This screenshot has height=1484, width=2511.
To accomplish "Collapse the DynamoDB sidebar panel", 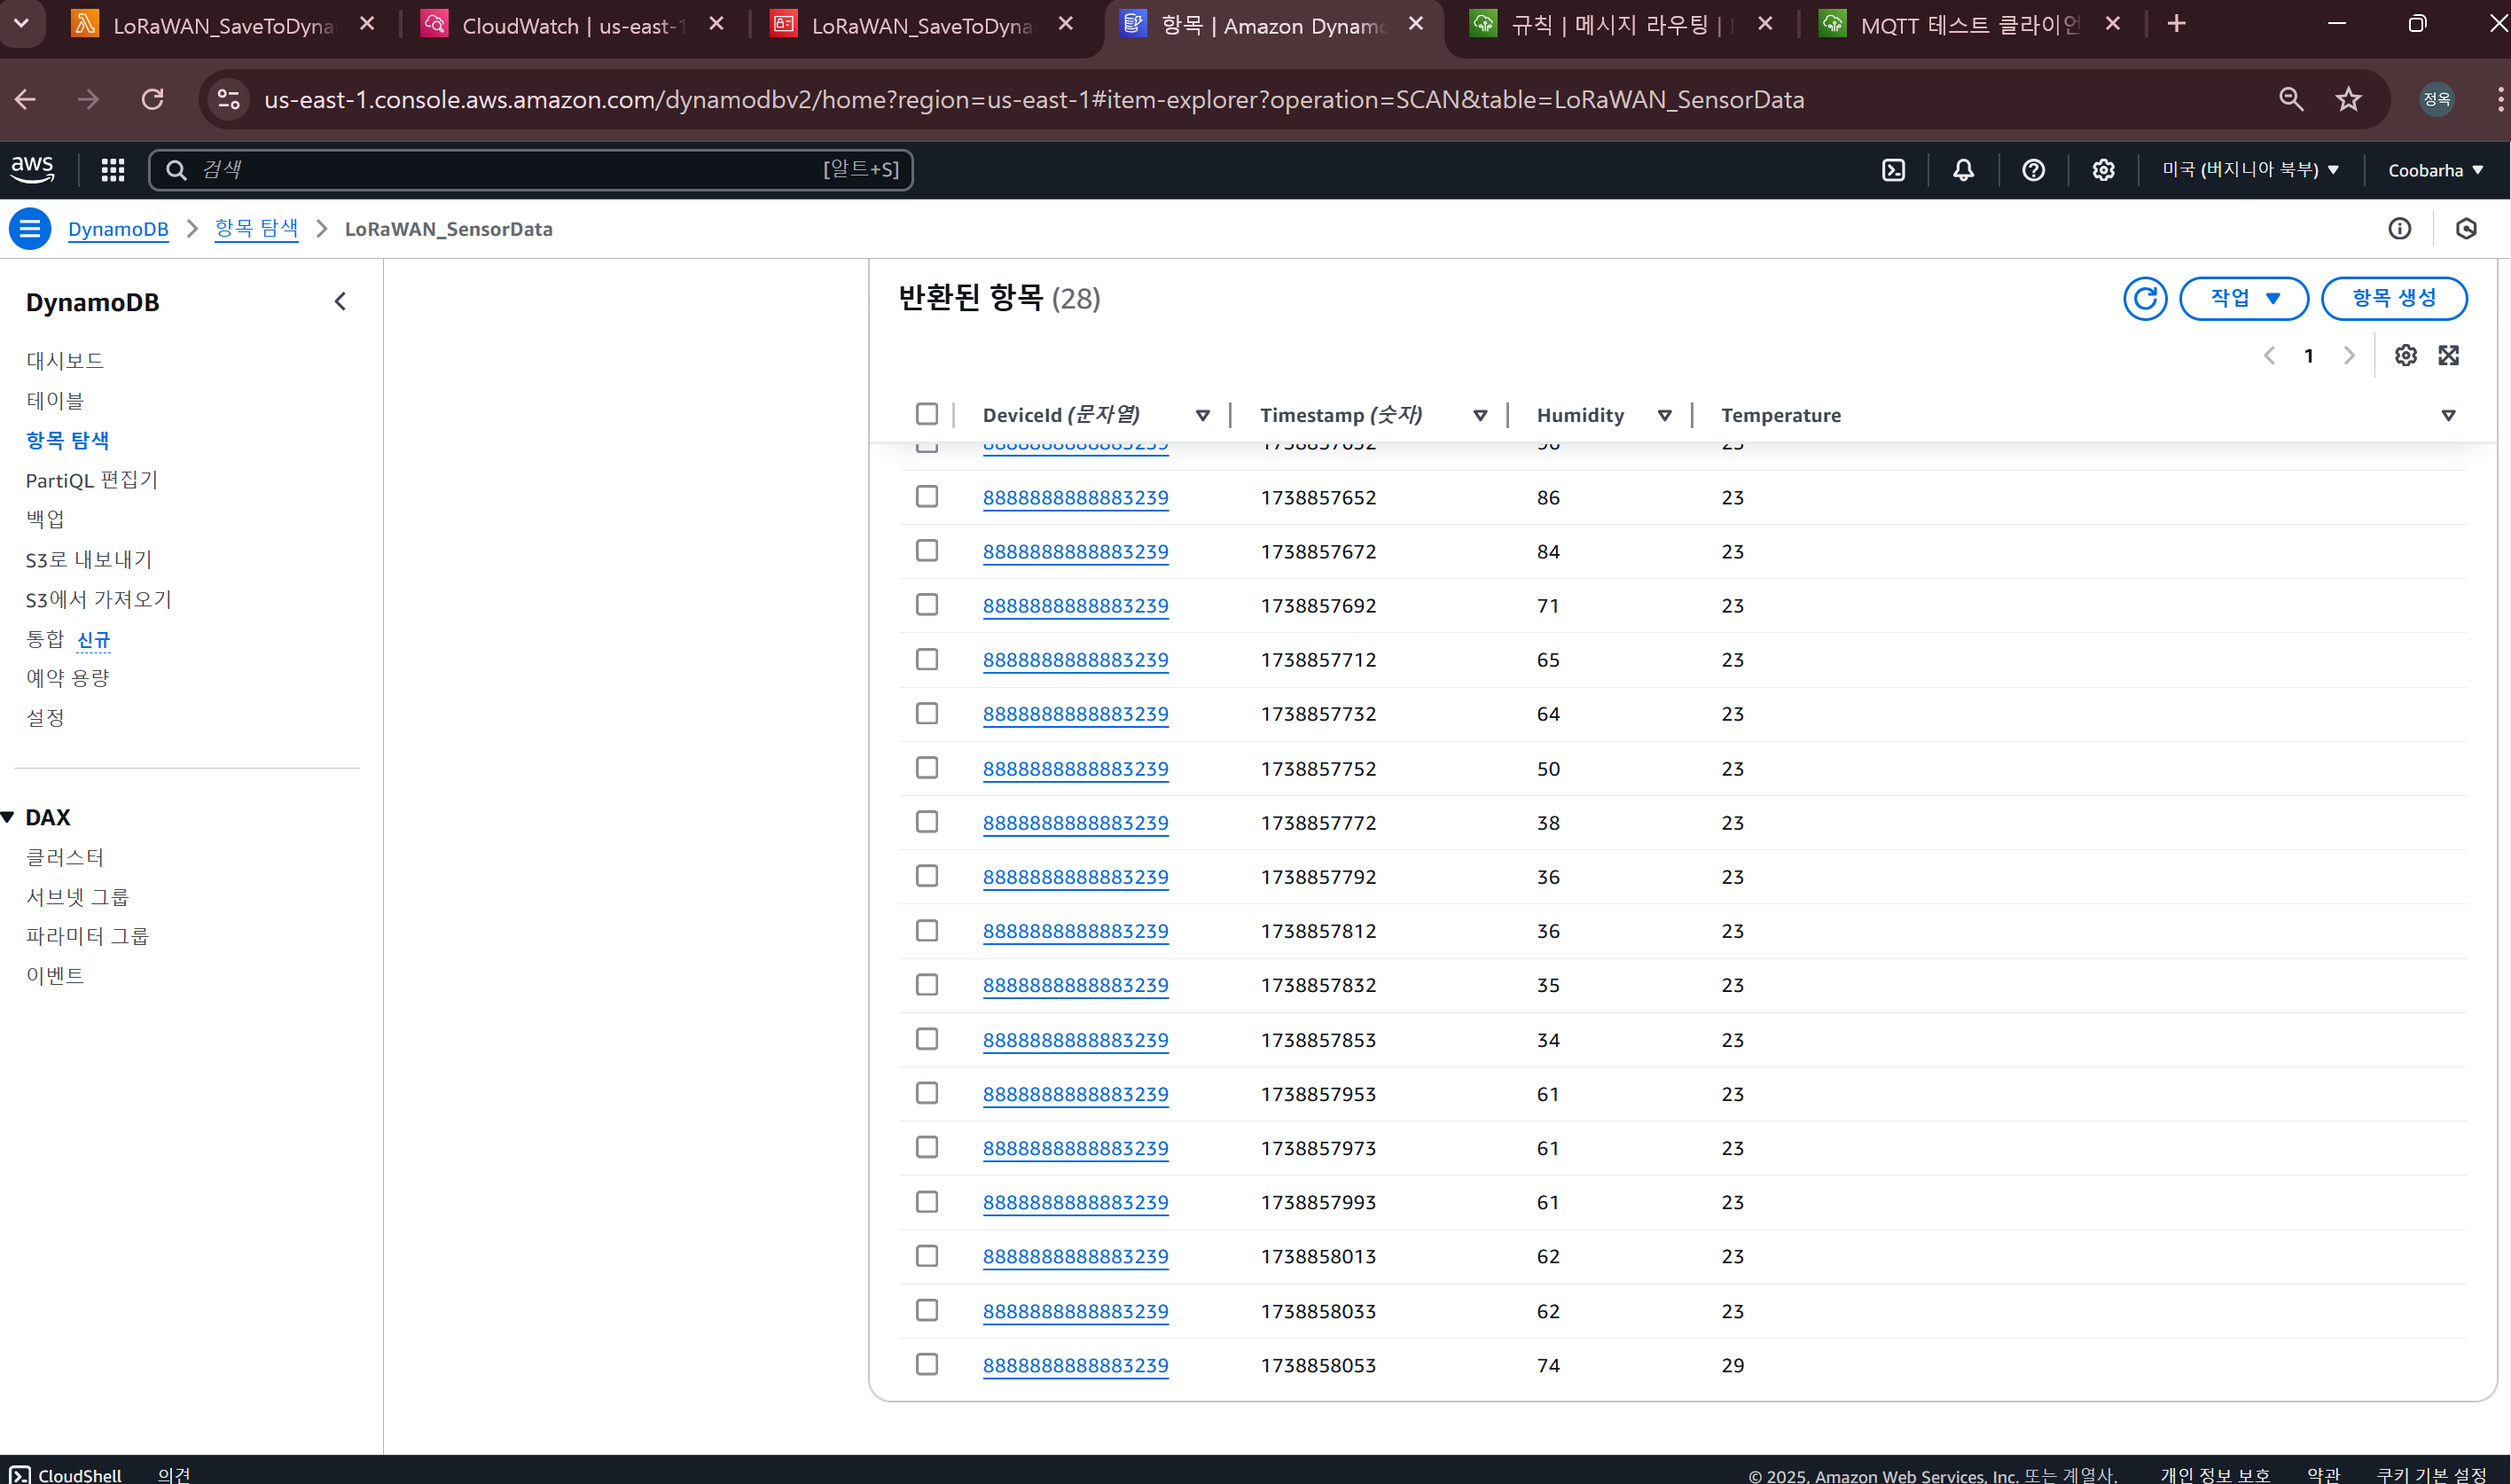I will [340, 302].
